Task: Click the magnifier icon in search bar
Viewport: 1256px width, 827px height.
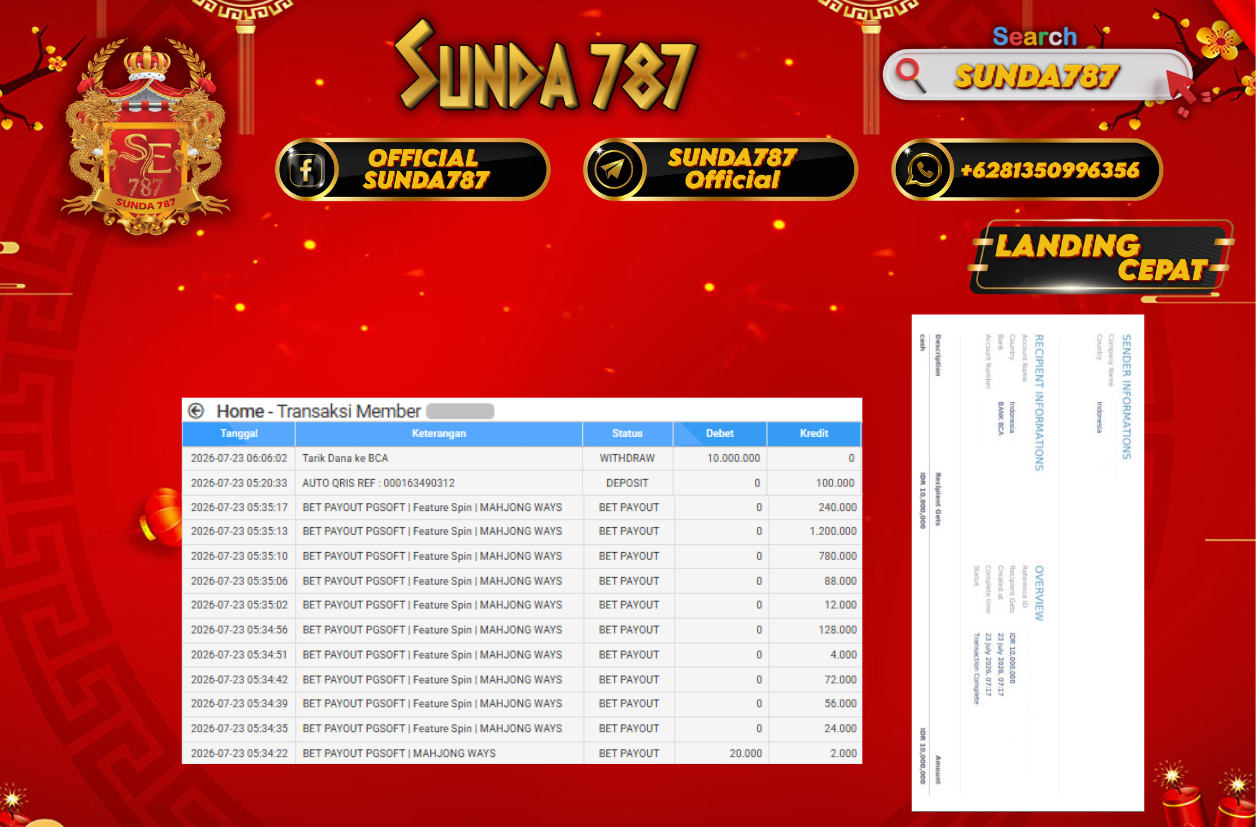Action: coord(911,74)
